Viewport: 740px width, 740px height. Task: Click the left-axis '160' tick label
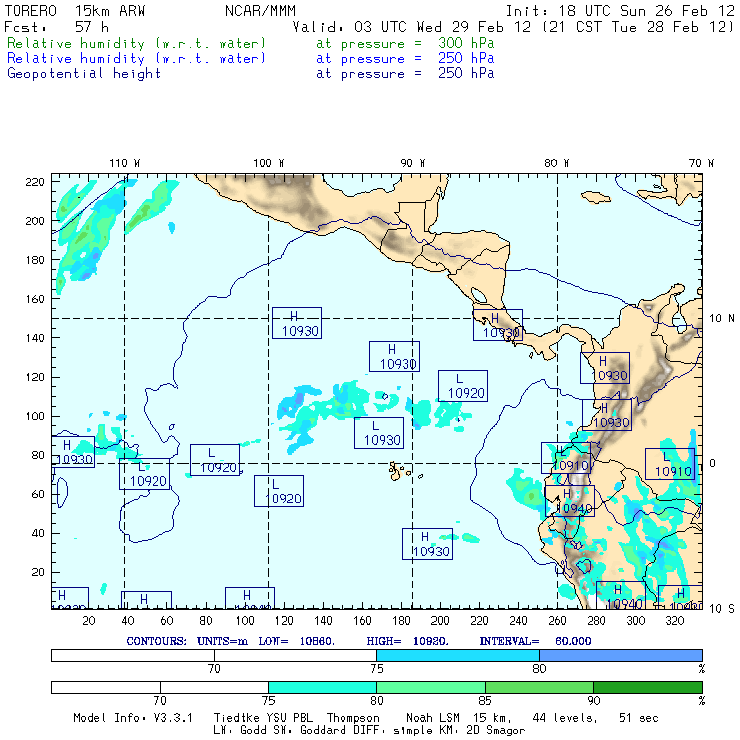[x=34, y=299]
